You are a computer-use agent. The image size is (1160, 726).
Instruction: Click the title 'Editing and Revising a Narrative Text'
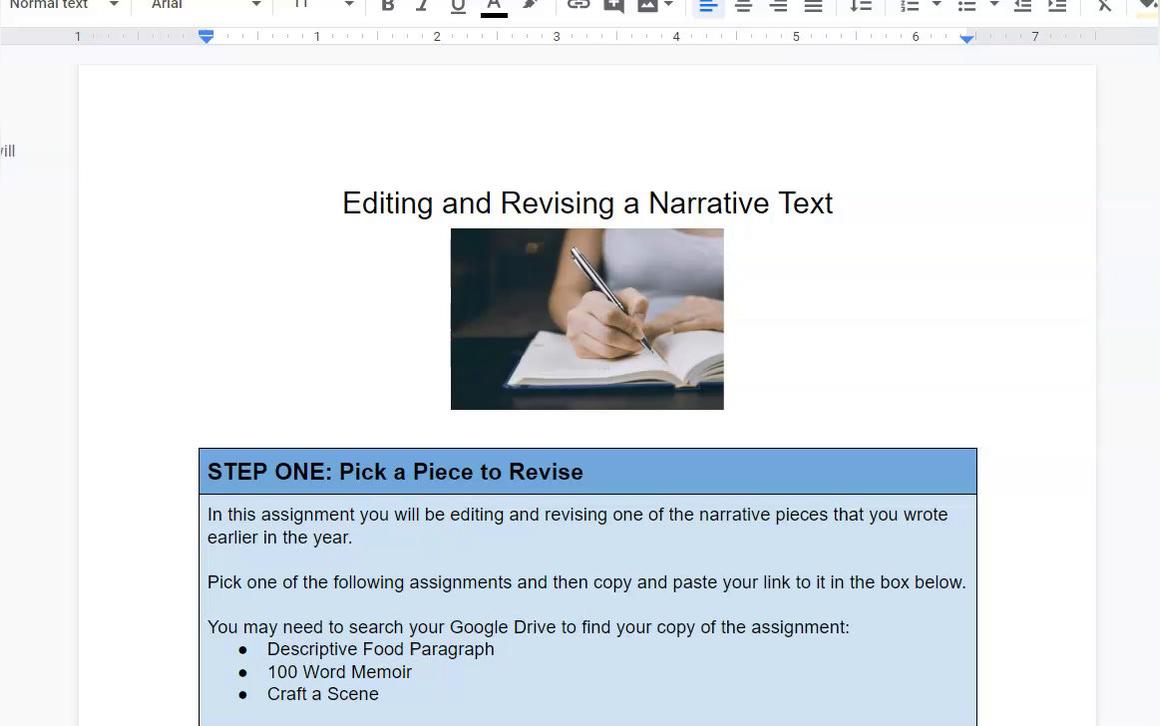[587, 203]
